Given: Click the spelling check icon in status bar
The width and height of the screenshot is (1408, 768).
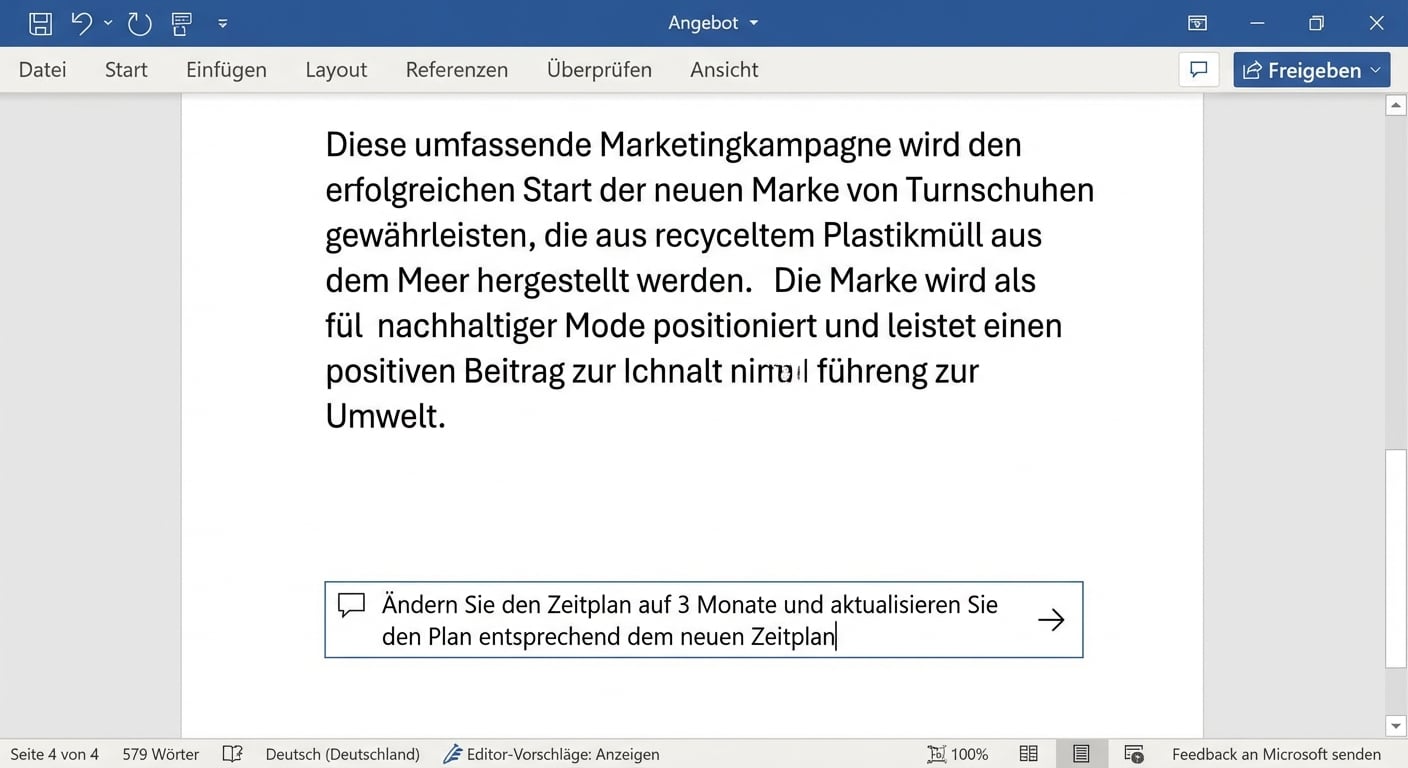Looking at the screenshot, I should (x=232, y=754).
